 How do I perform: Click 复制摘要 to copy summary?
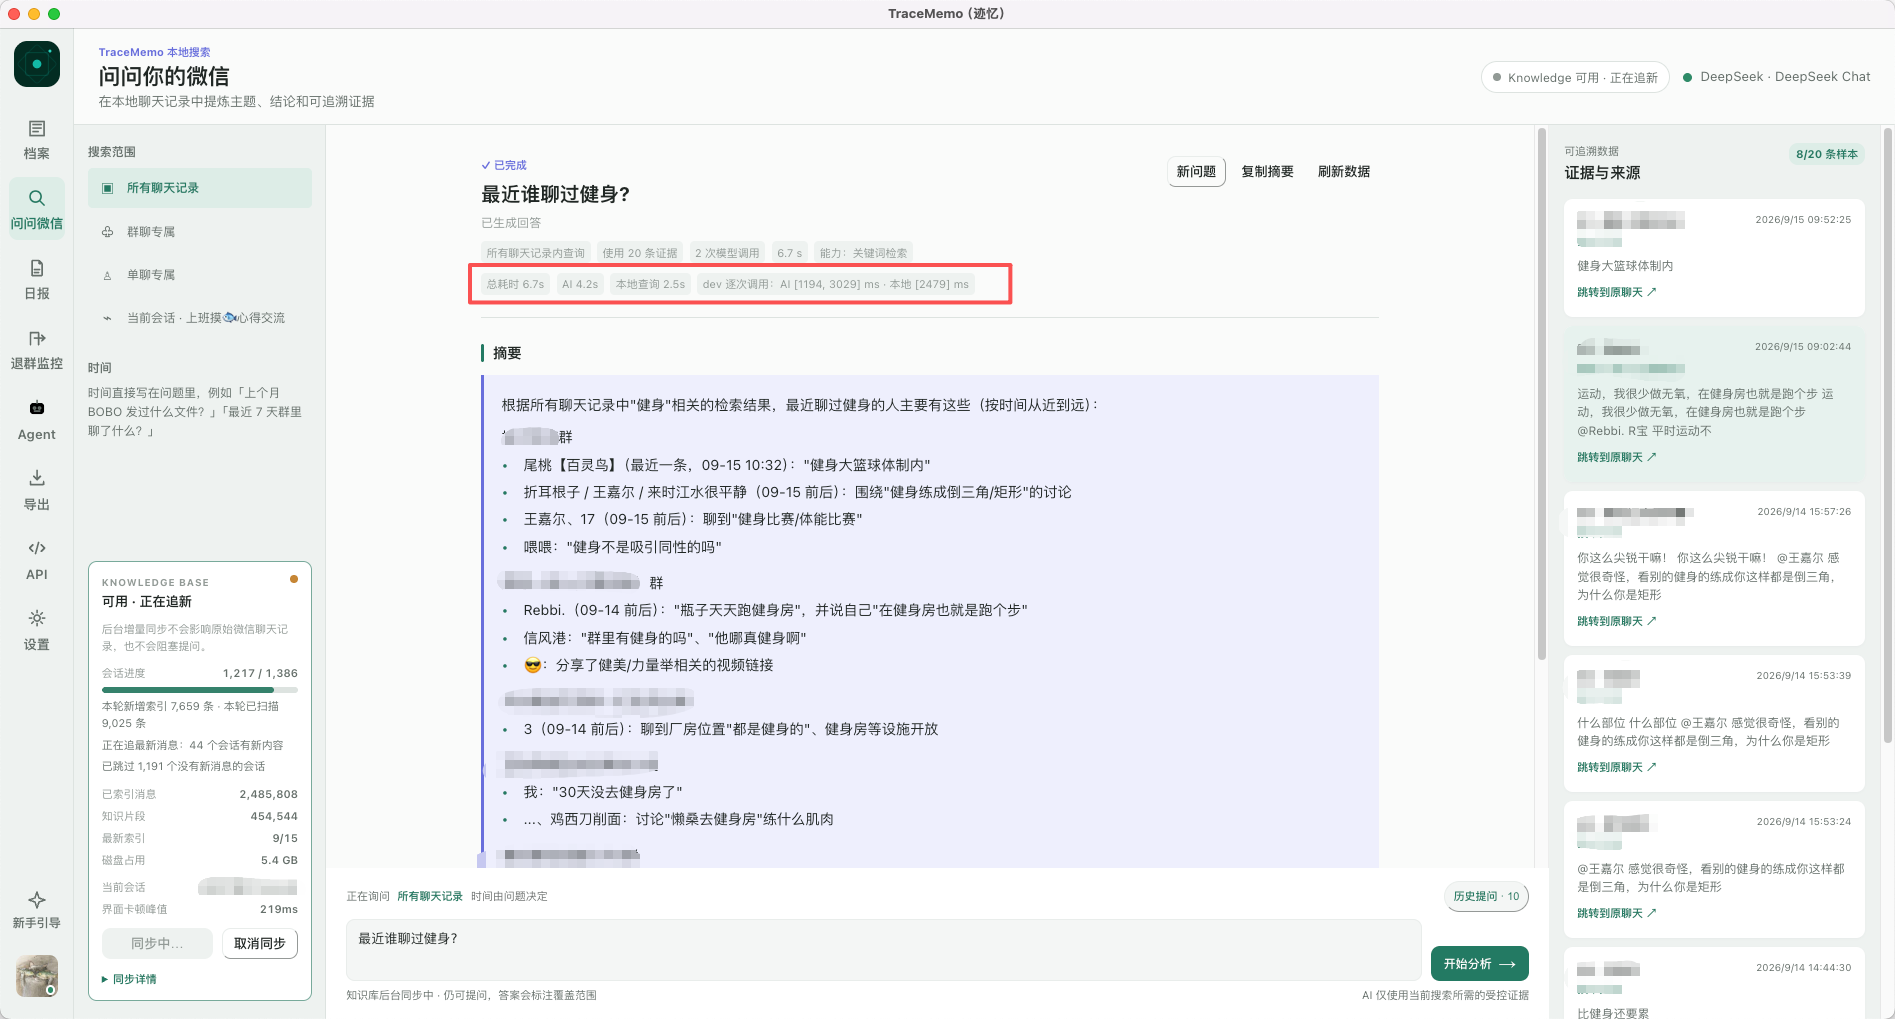[x=1267, y=172]
